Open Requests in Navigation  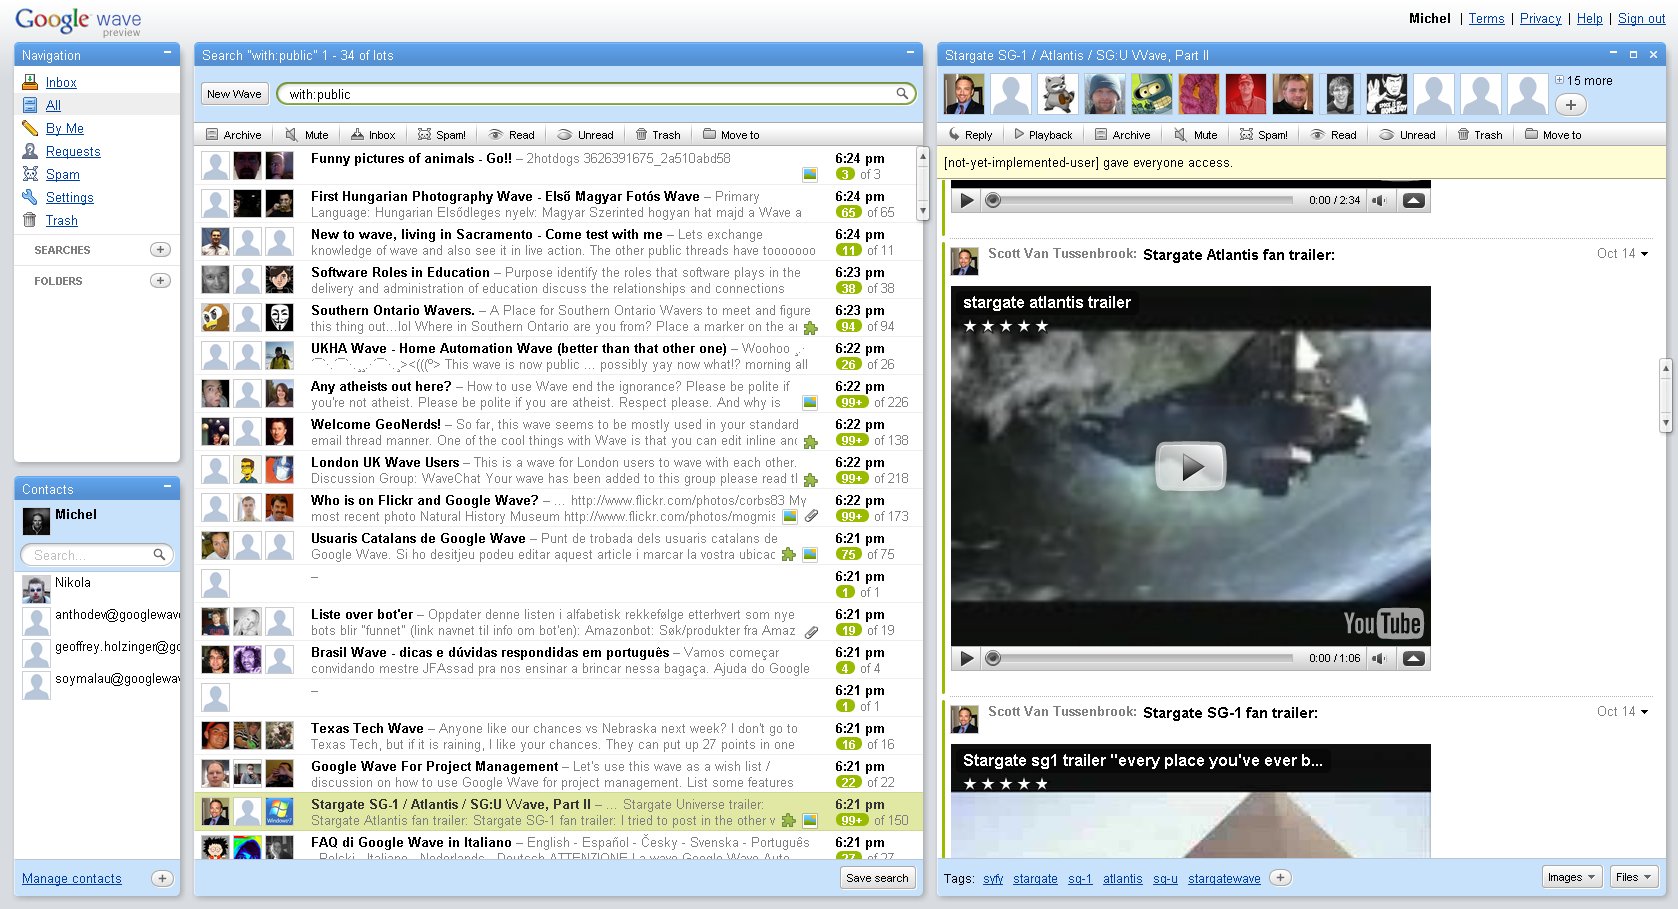[73, 152]
